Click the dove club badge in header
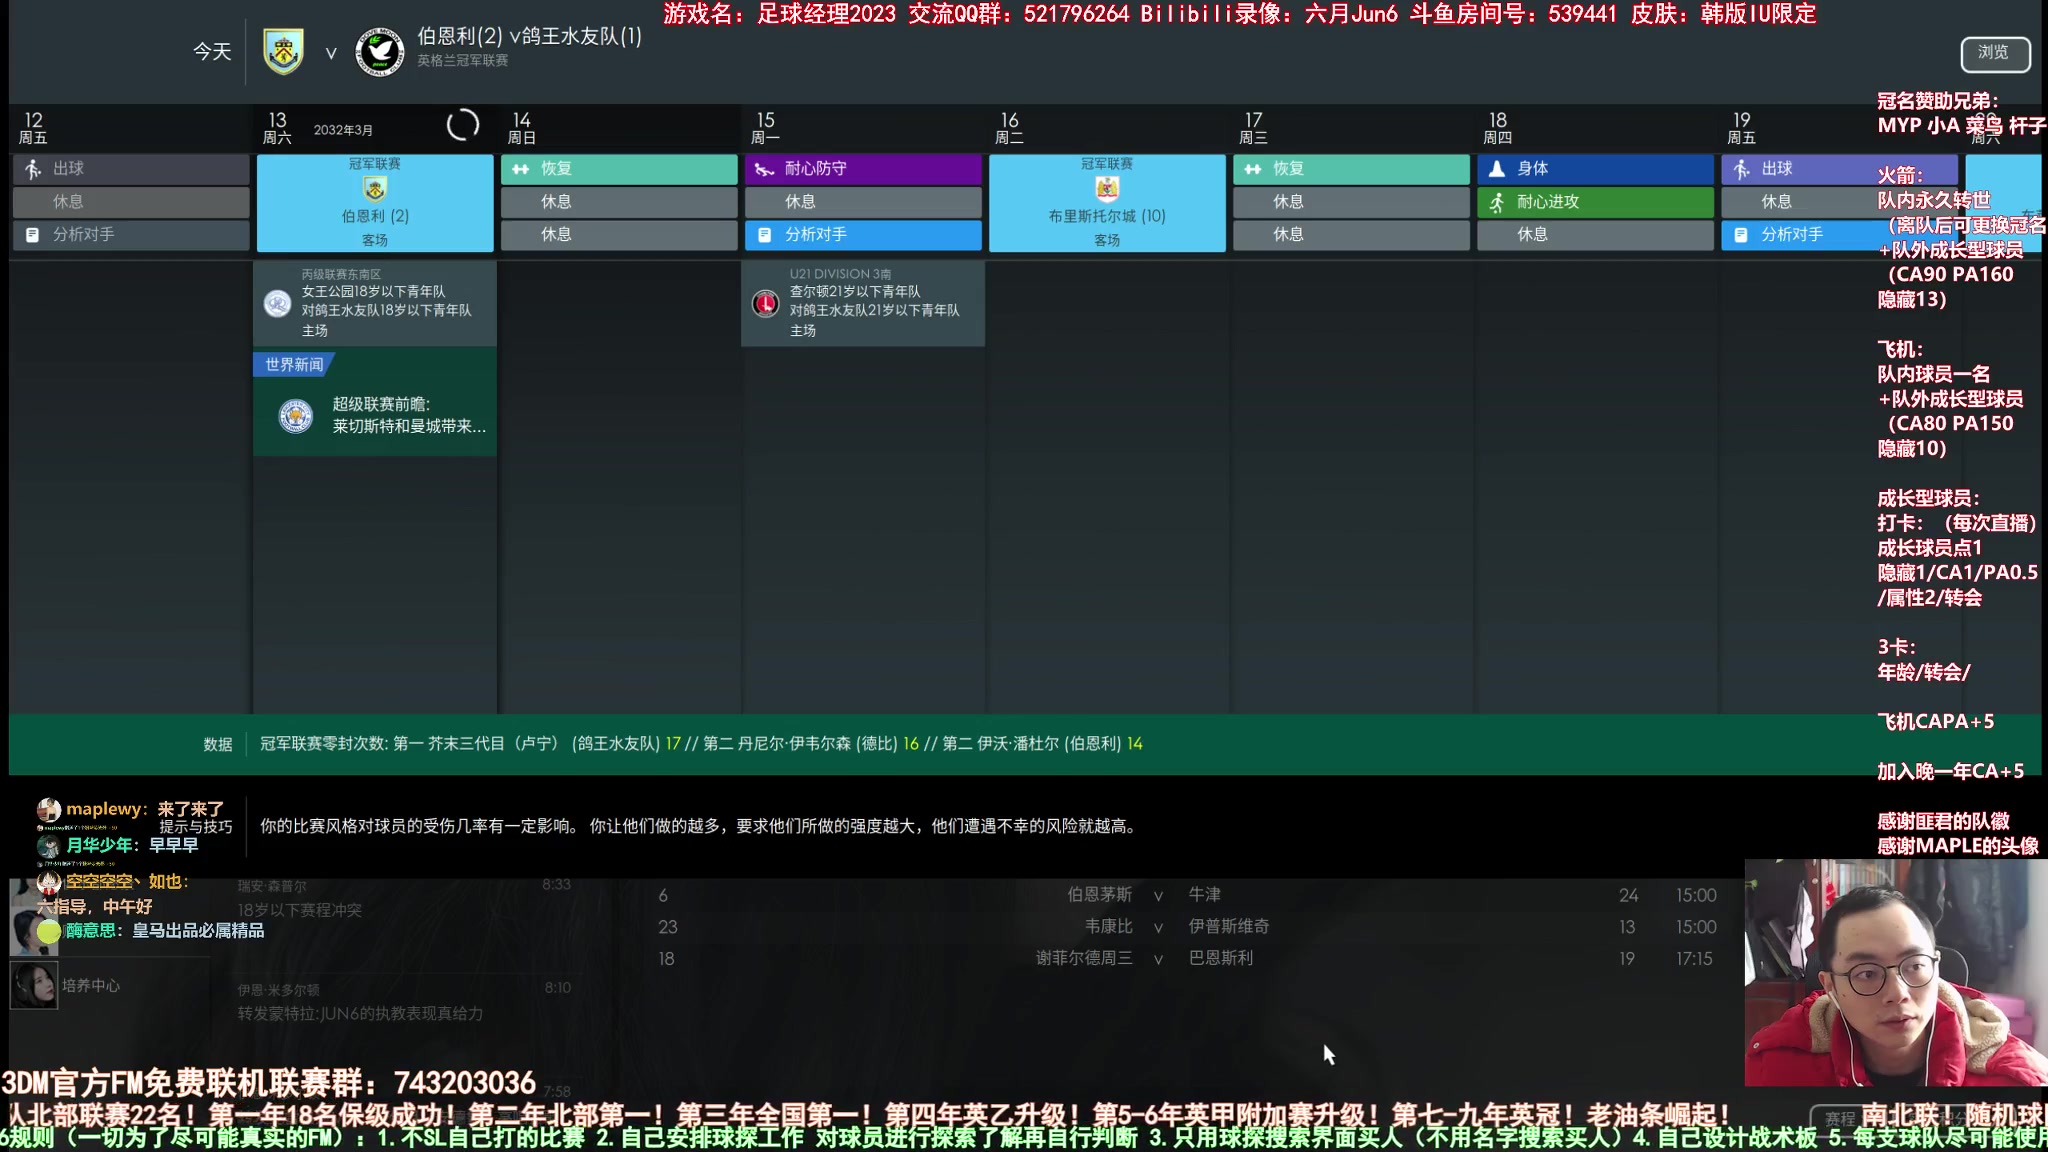This screenshot has width=2048, height=1152. (x=380, y=52)
